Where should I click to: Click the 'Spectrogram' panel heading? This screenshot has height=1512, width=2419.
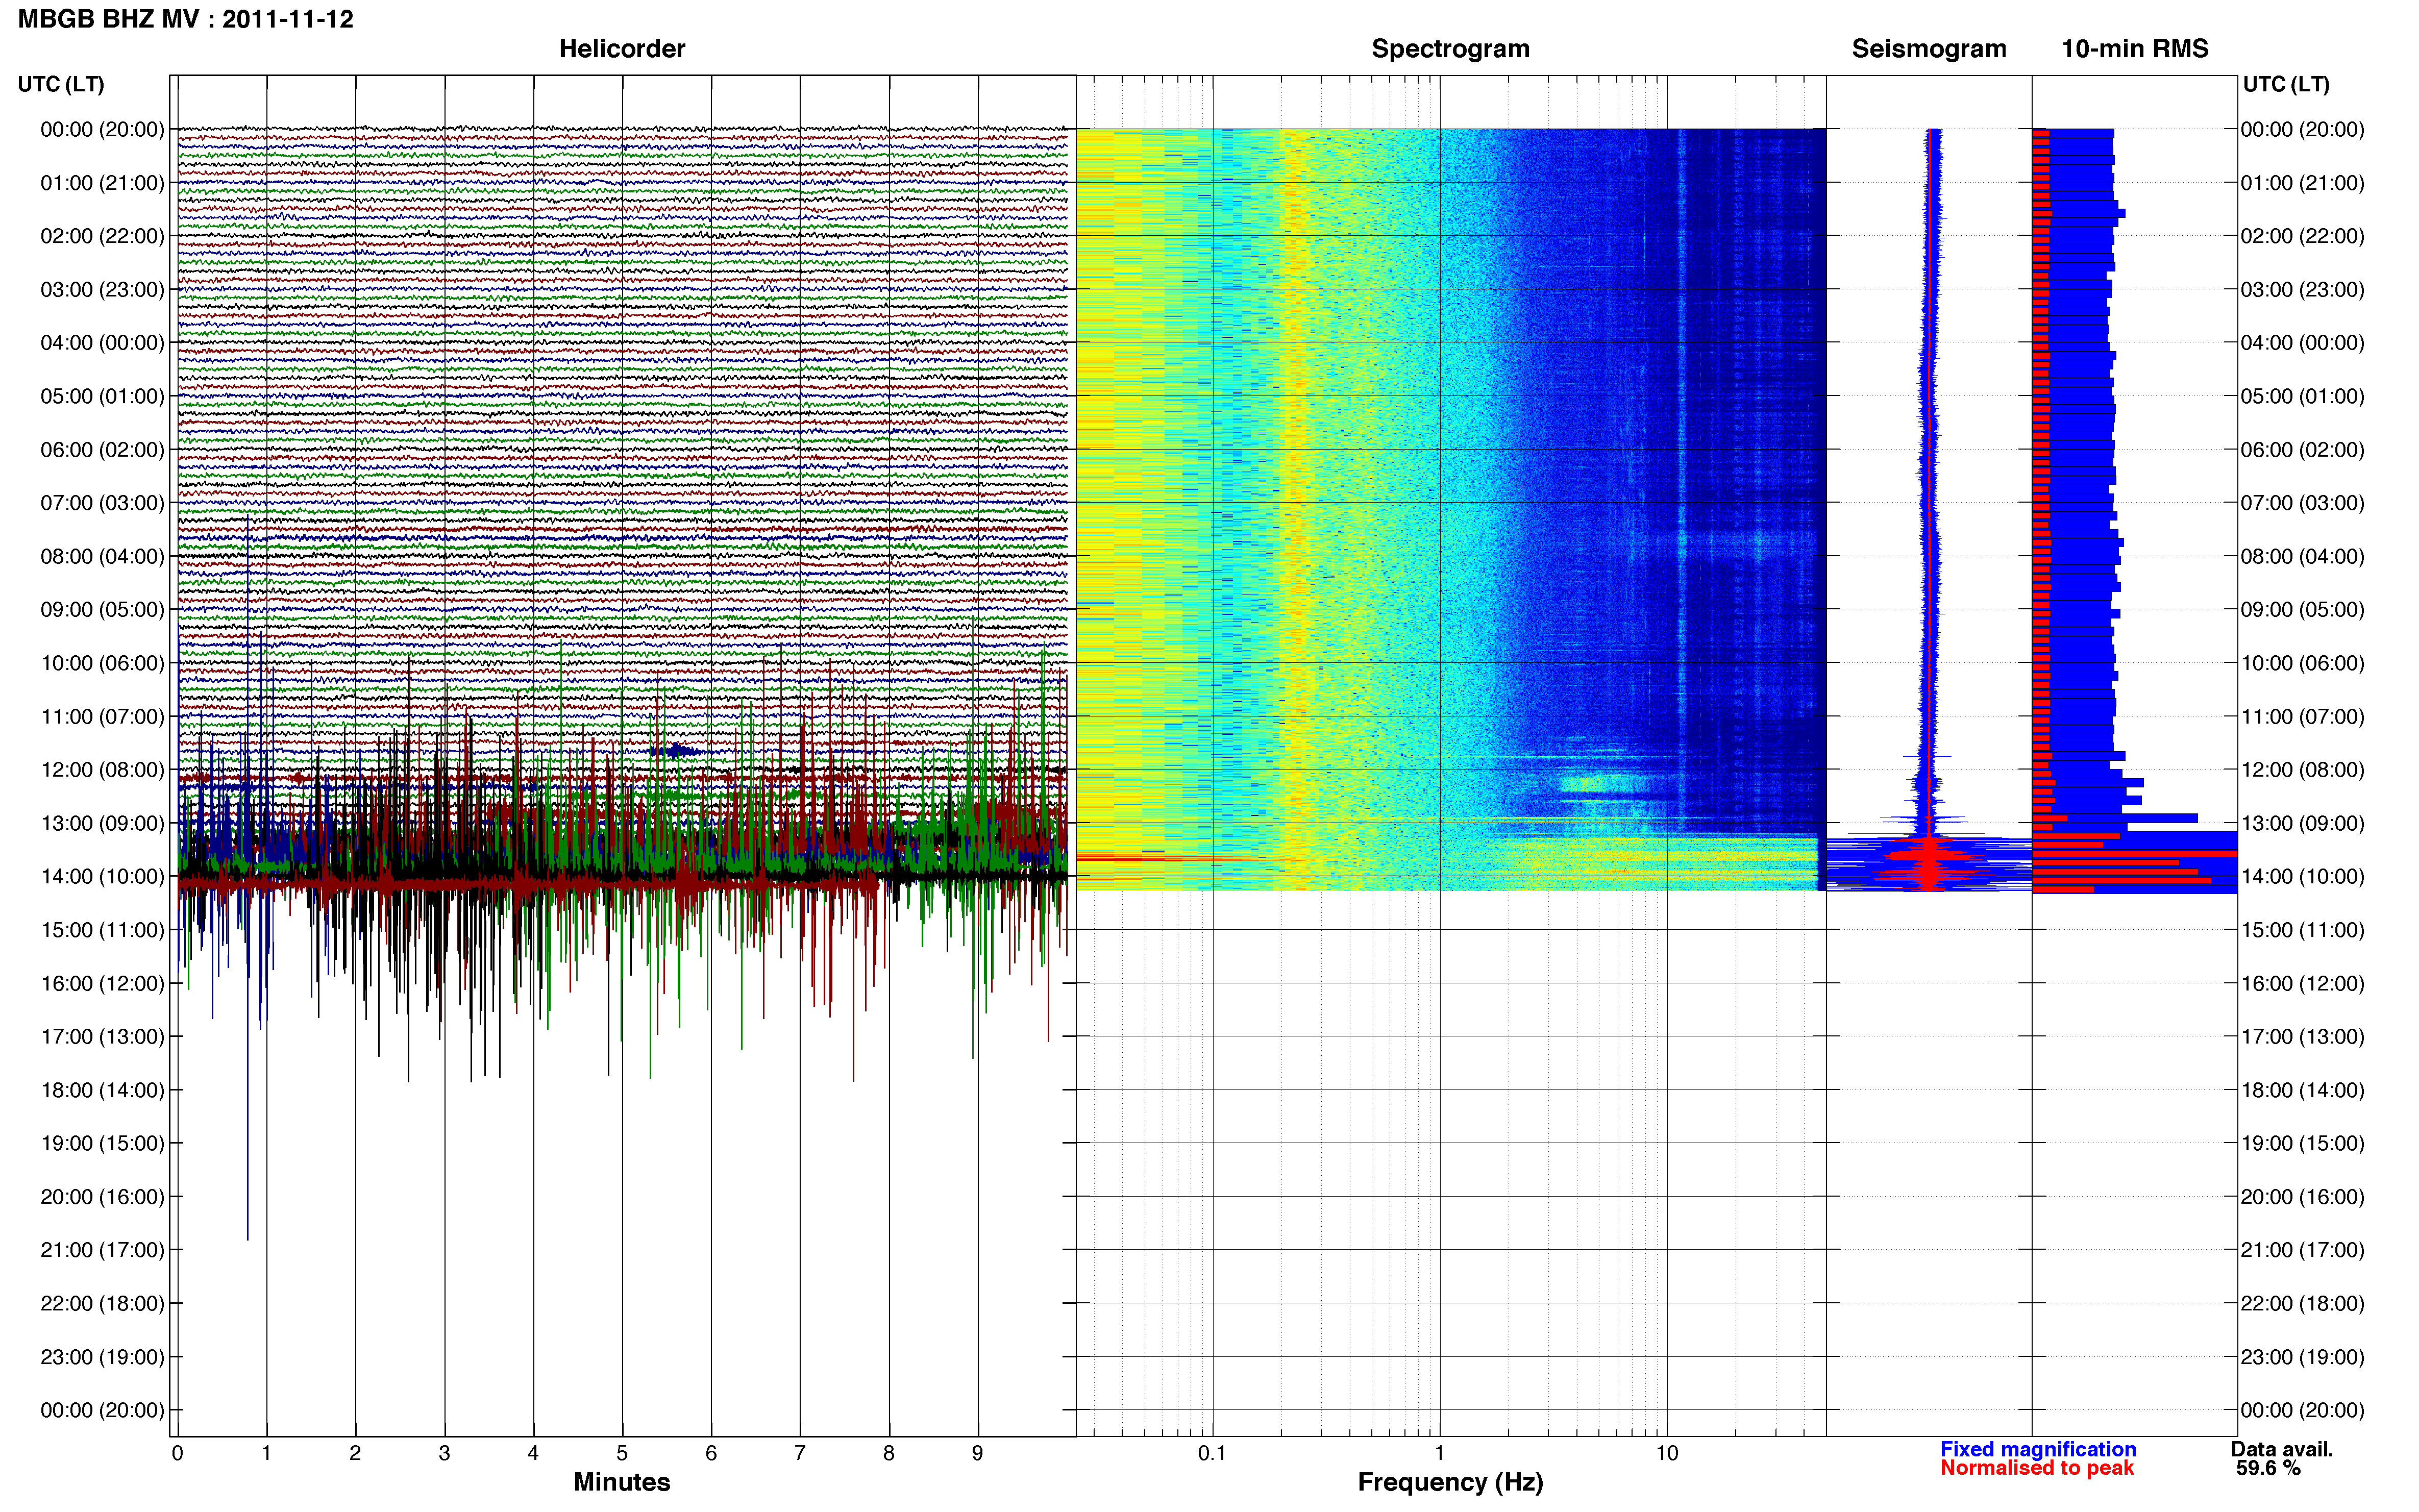pyautogui.click(x=1450, y=48)
